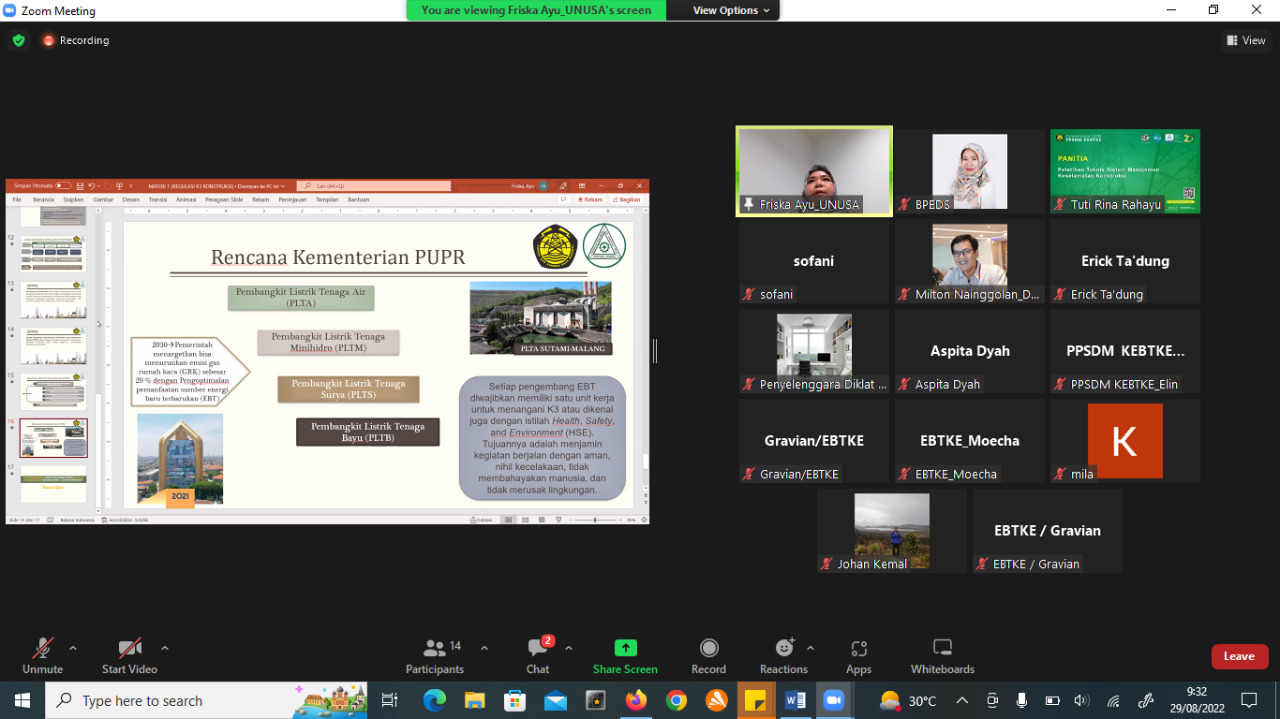
Task: Click the red Leave button
Action: (x=1239, y=656)
